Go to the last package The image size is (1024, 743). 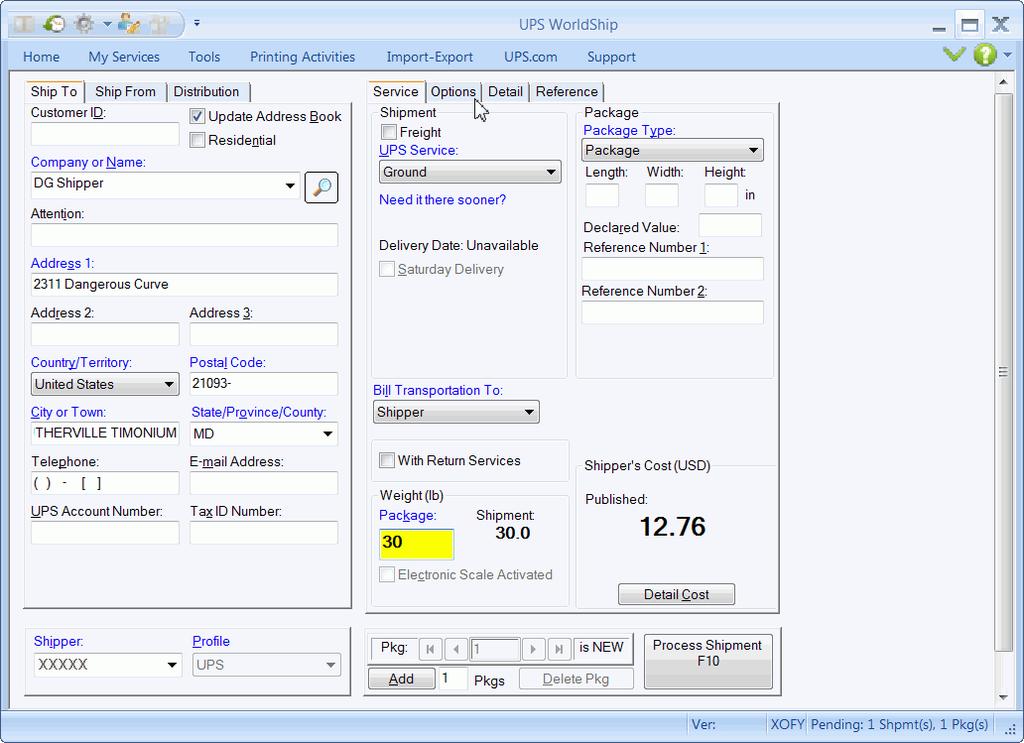(559, 649)
